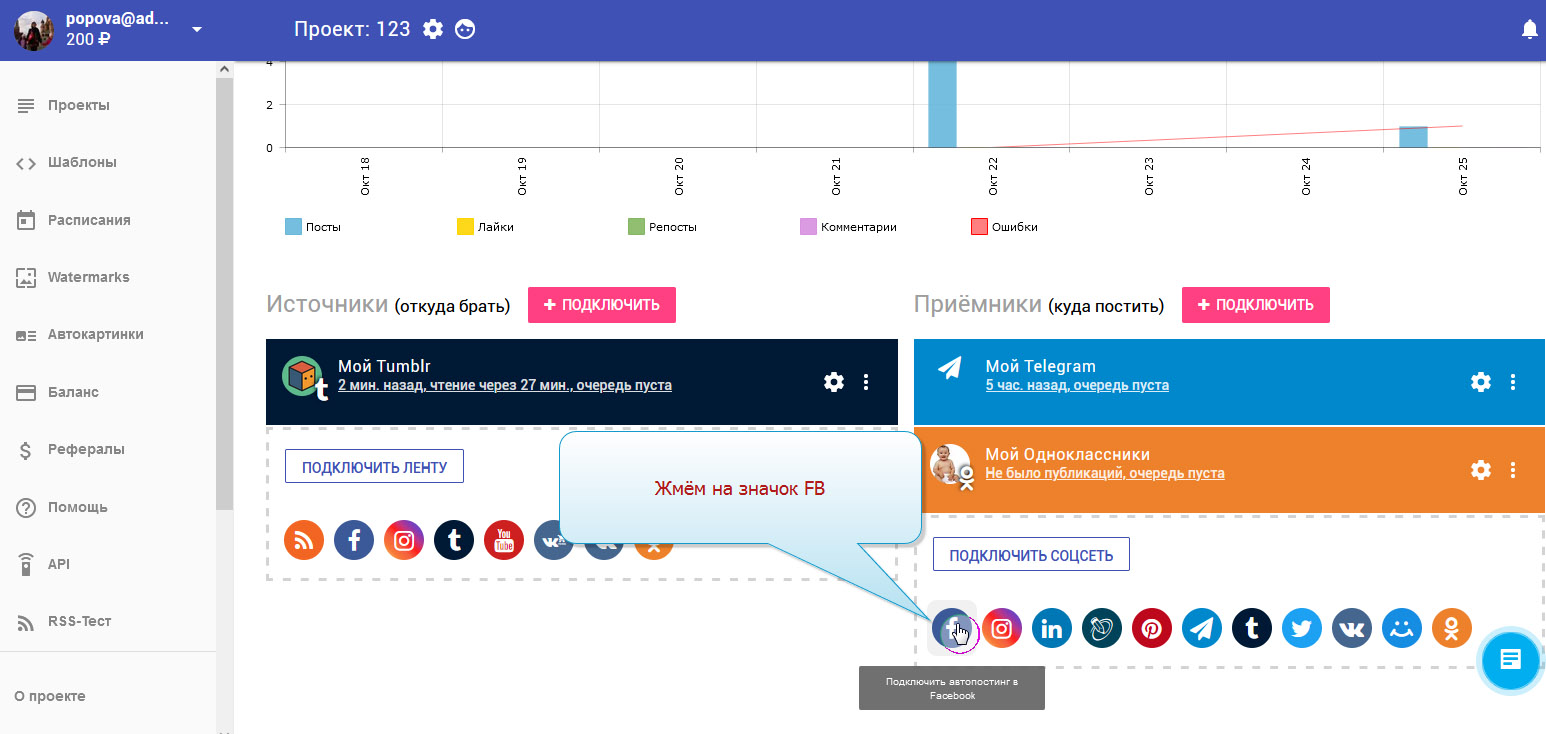Choose the Twitter icon in receivers

click(1301, 628)
